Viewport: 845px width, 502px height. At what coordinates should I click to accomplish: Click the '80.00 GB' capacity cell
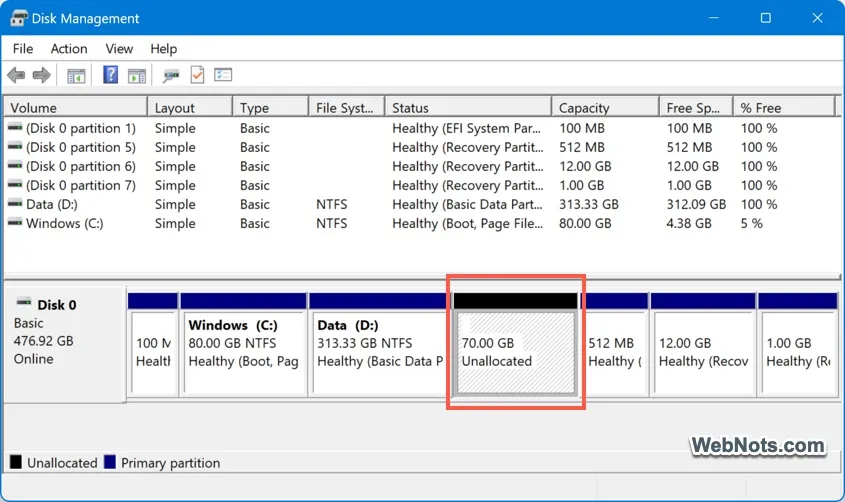click(x=585, y=223)
